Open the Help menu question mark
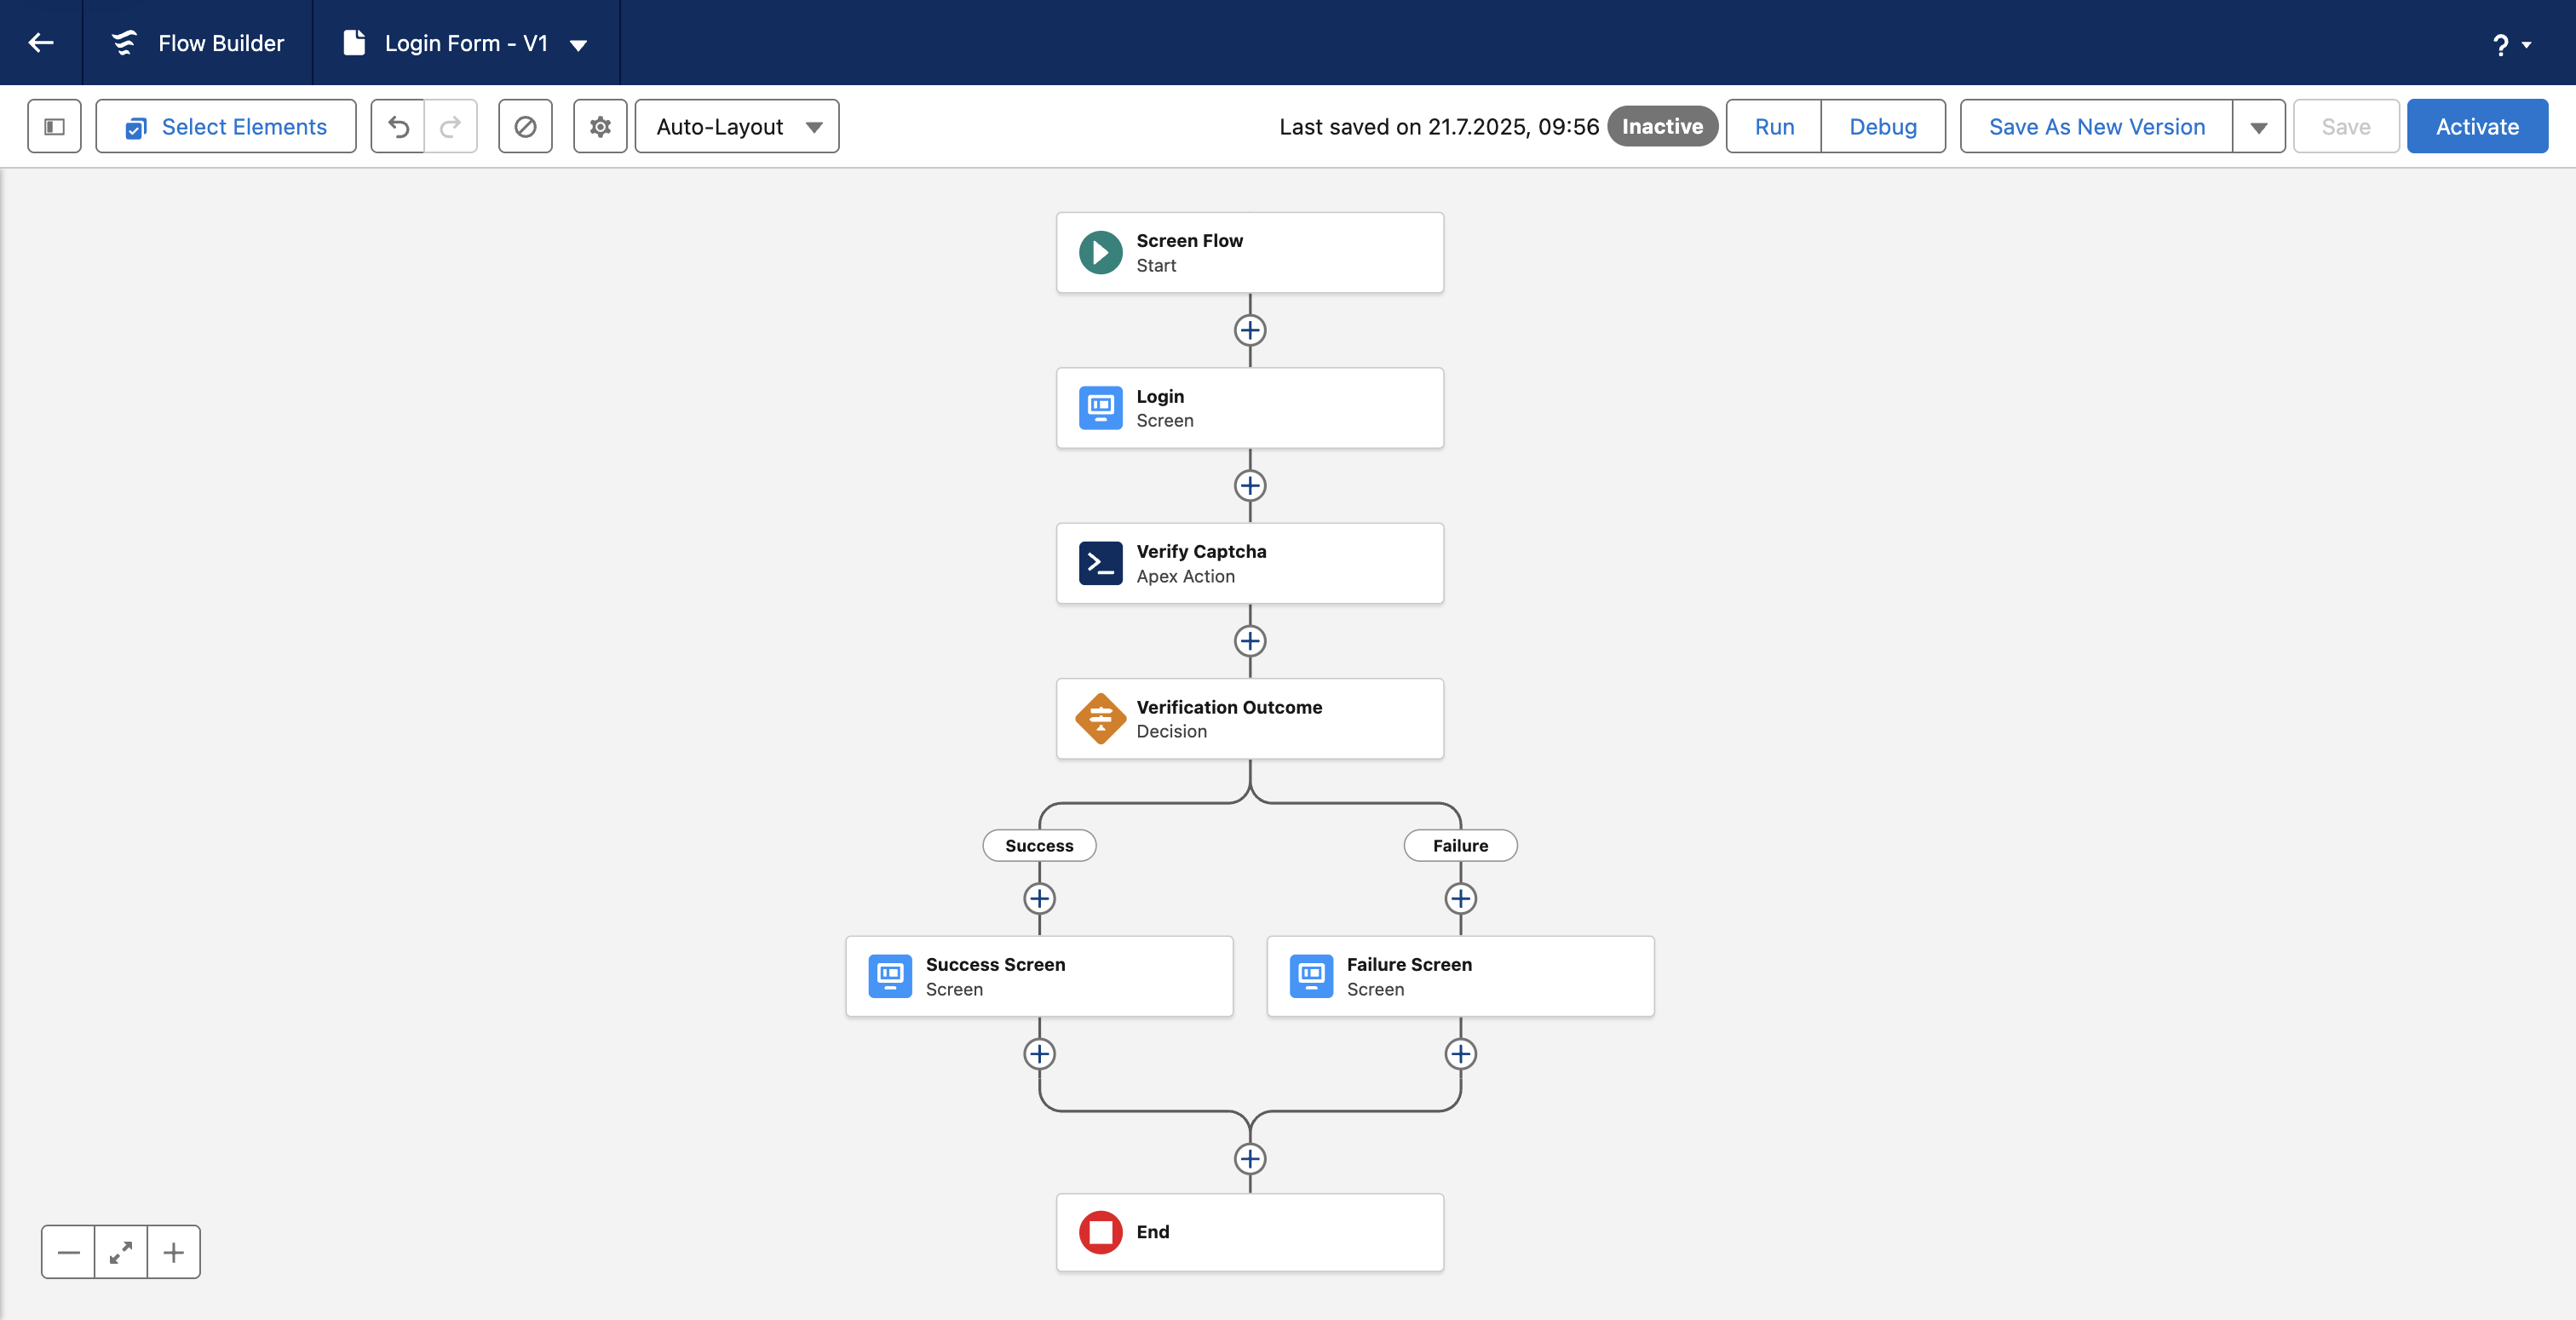This screenshot has height=1320, width=2576. pyautogui.click(x=2500, y=45)
